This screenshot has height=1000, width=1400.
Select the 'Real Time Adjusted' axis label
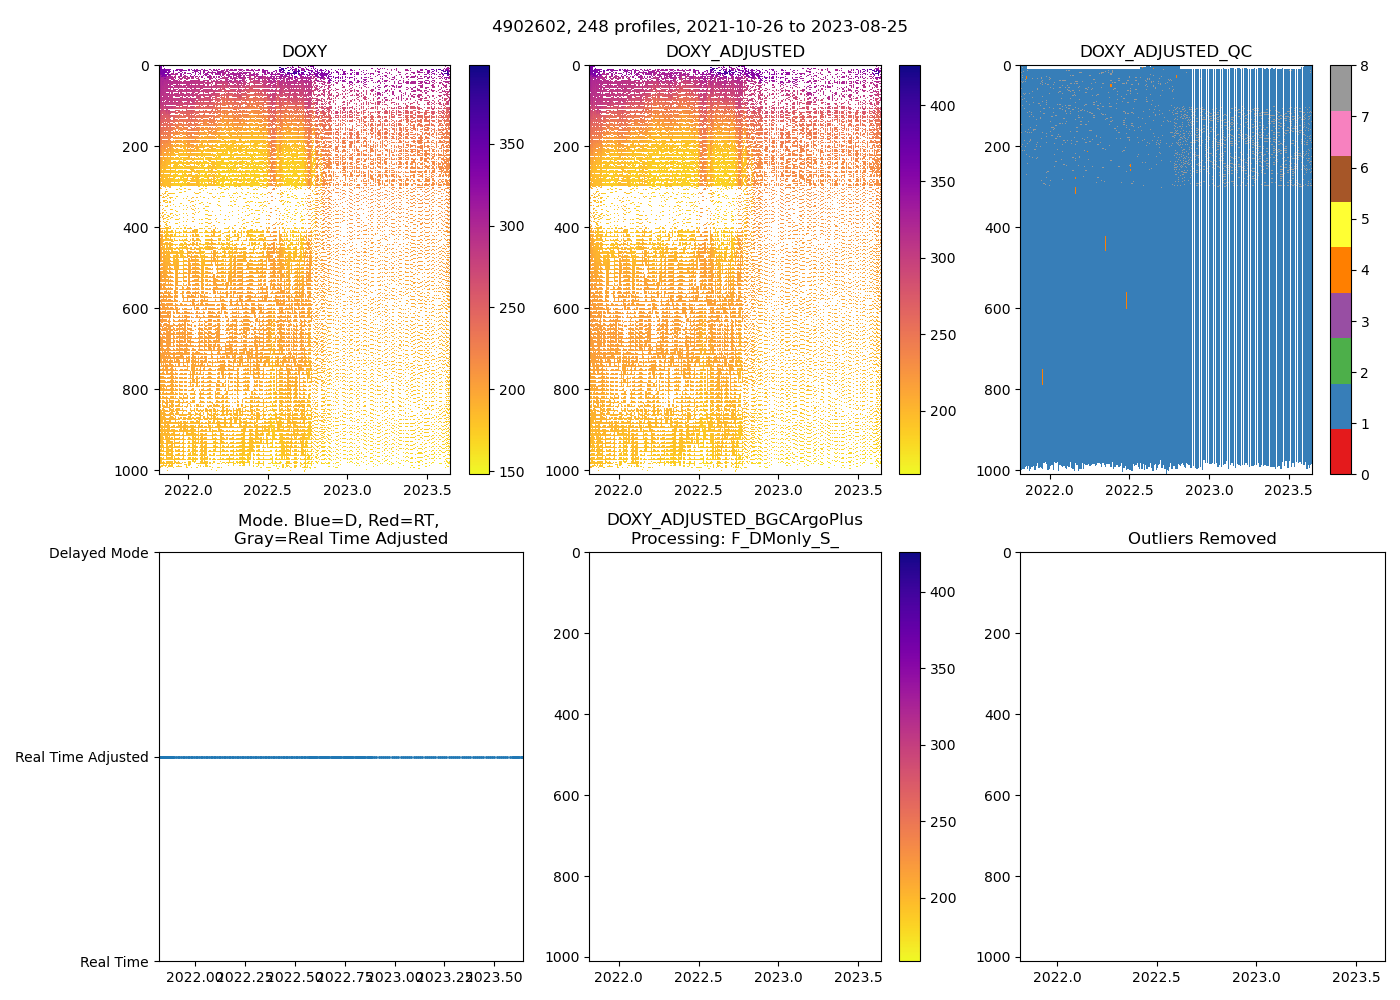coord(82,758)
